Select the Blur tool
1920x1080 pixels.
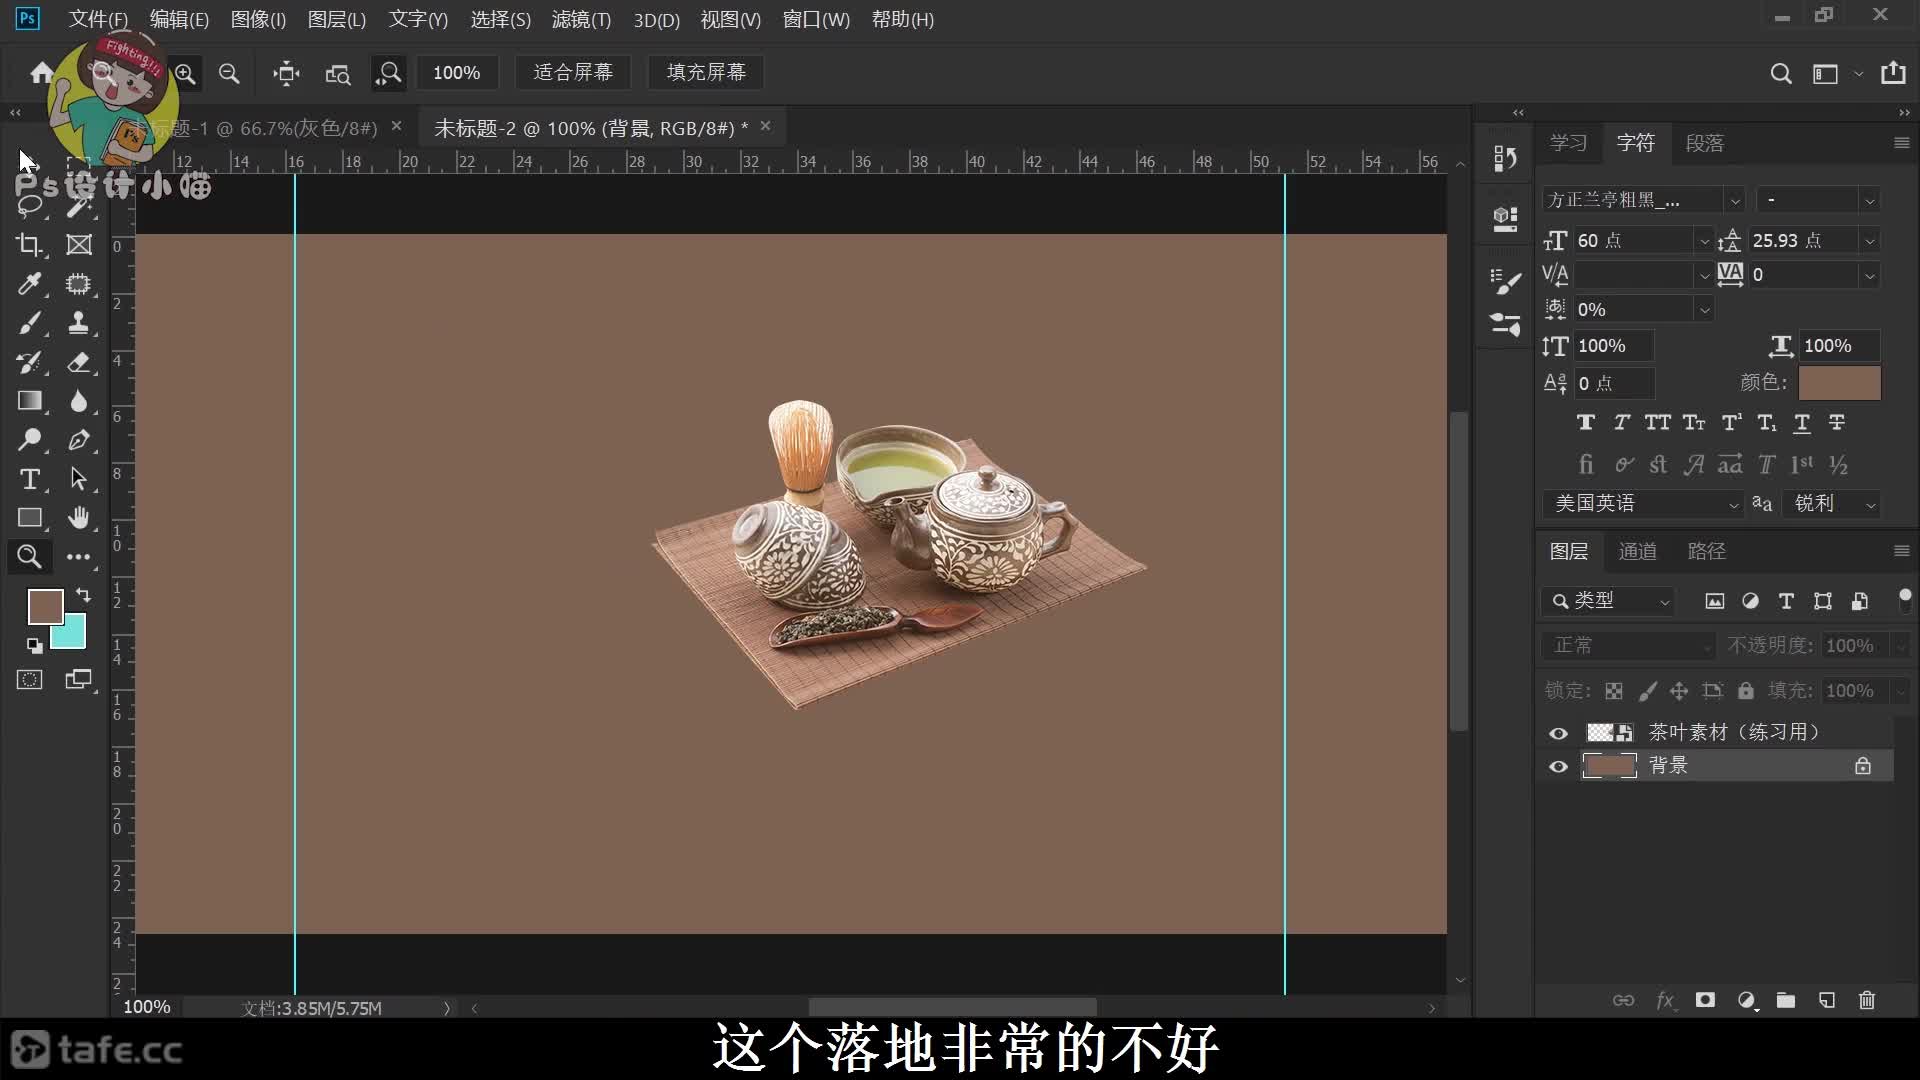click(x=78, y=401)
